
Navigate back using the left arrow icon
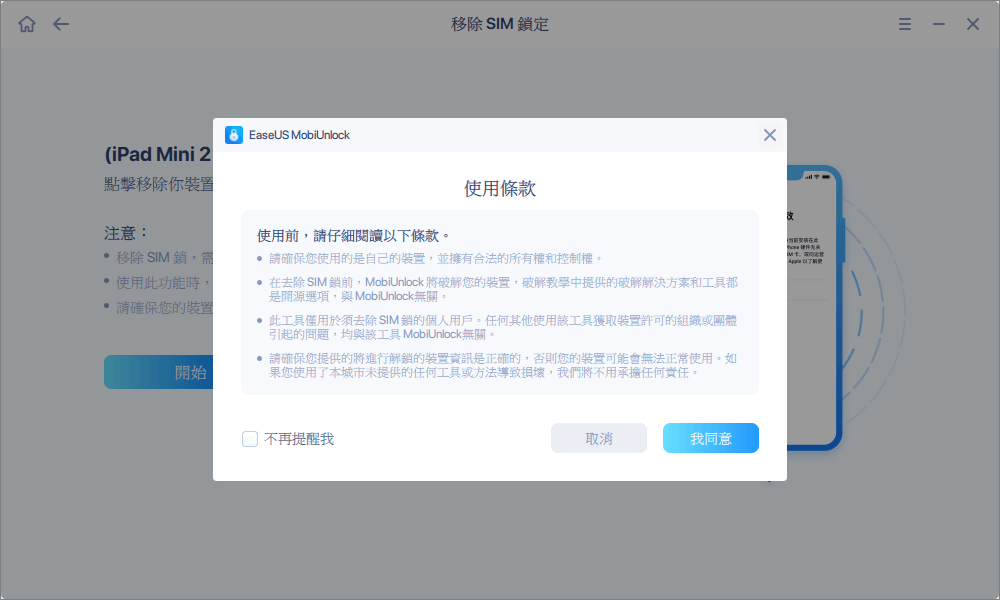coord(60,23)
